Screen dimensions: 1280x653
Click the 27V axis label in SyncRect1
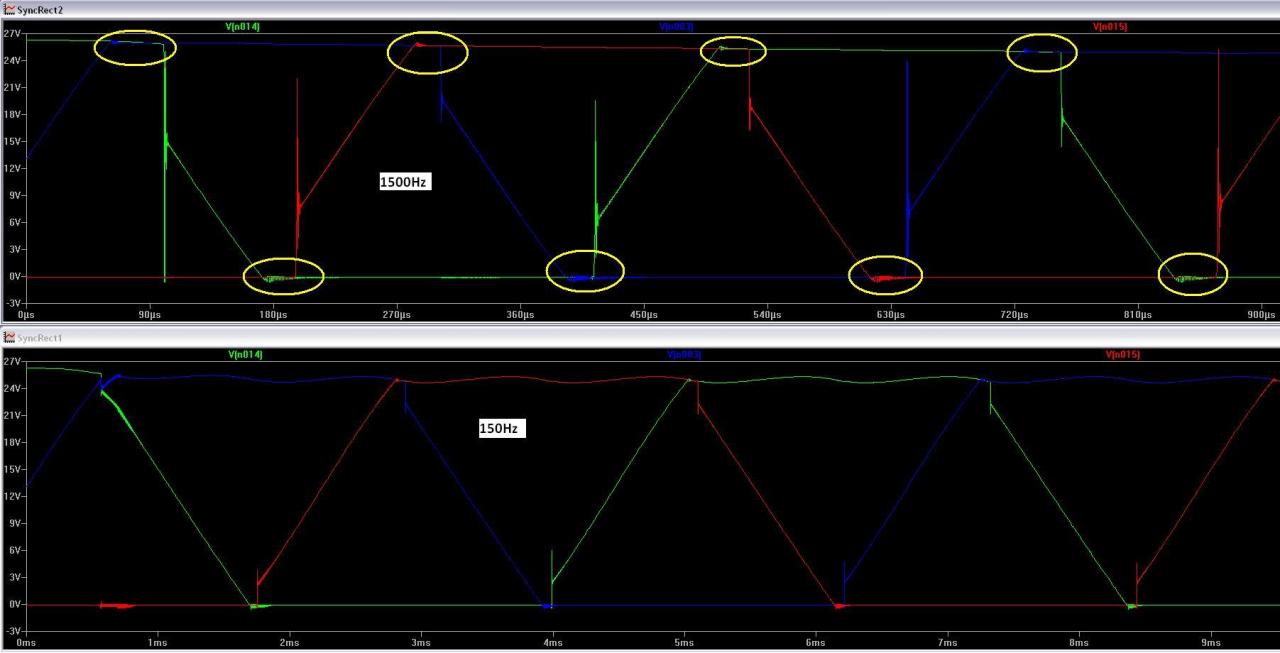point(12,360)
